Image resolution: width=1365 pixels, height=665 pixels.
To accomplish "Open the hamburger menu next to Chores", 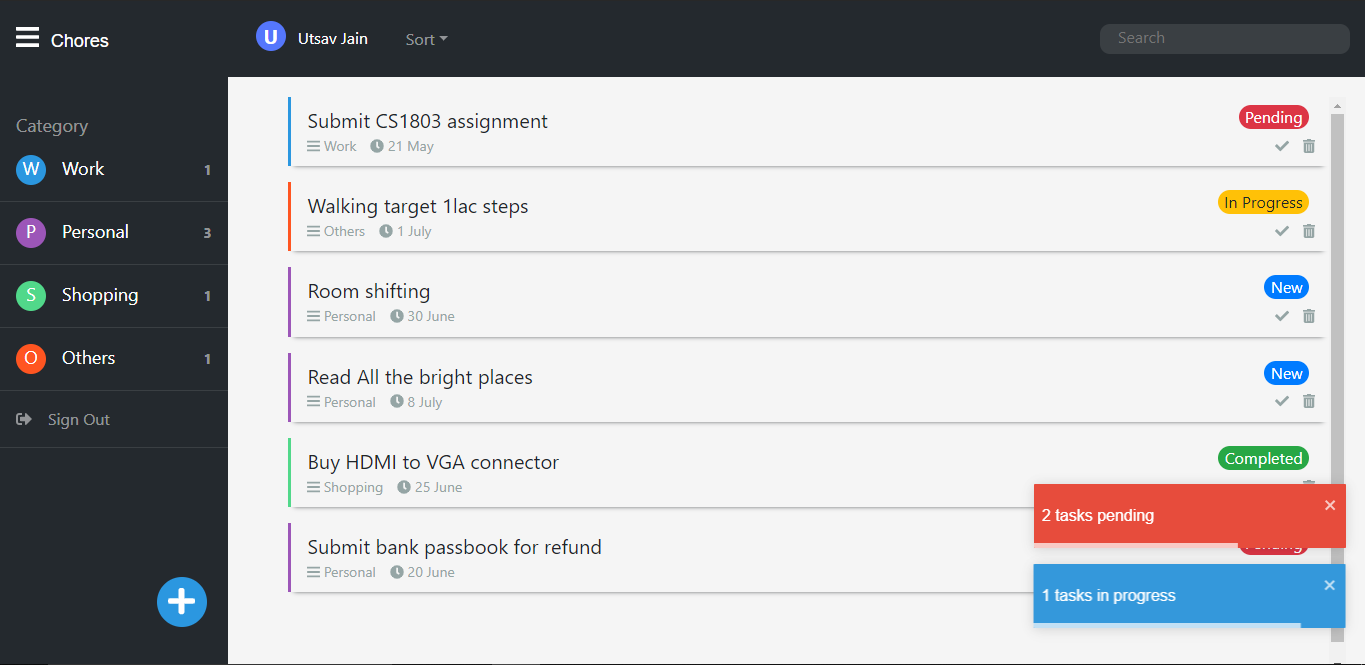I will coord(27,38).
